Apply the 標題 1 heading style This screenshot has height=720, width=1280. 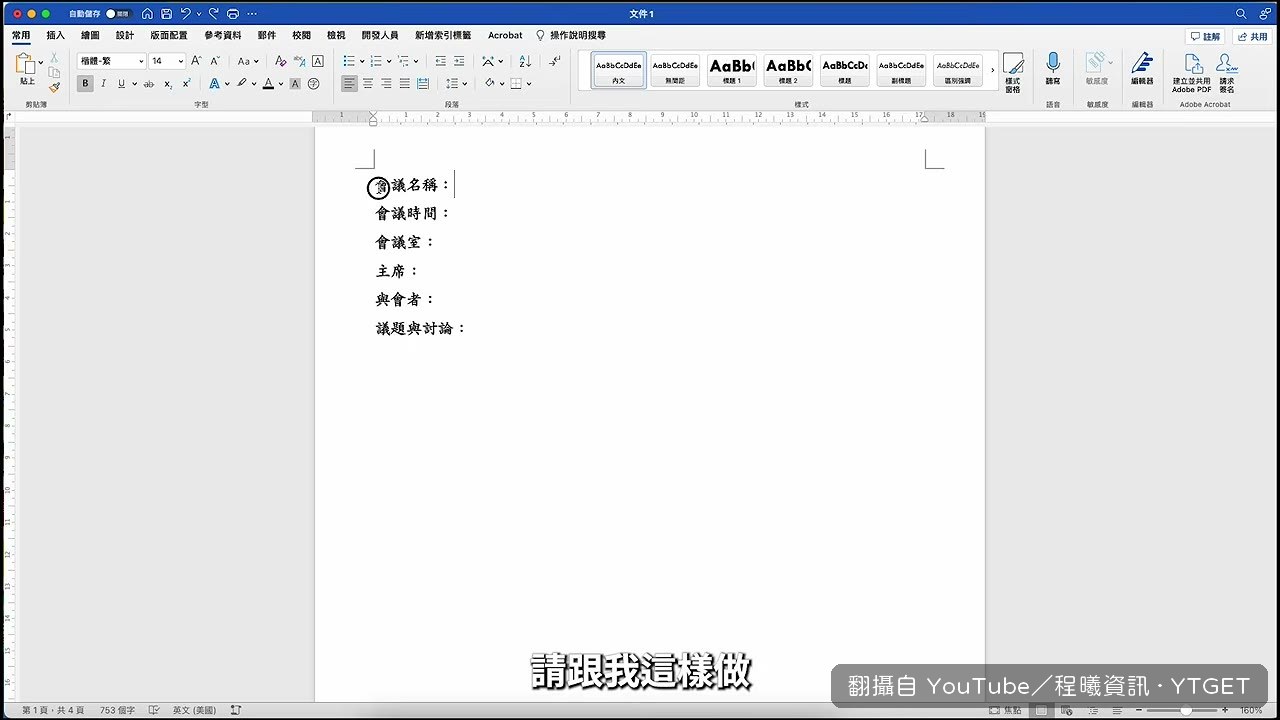click(732, 70)
